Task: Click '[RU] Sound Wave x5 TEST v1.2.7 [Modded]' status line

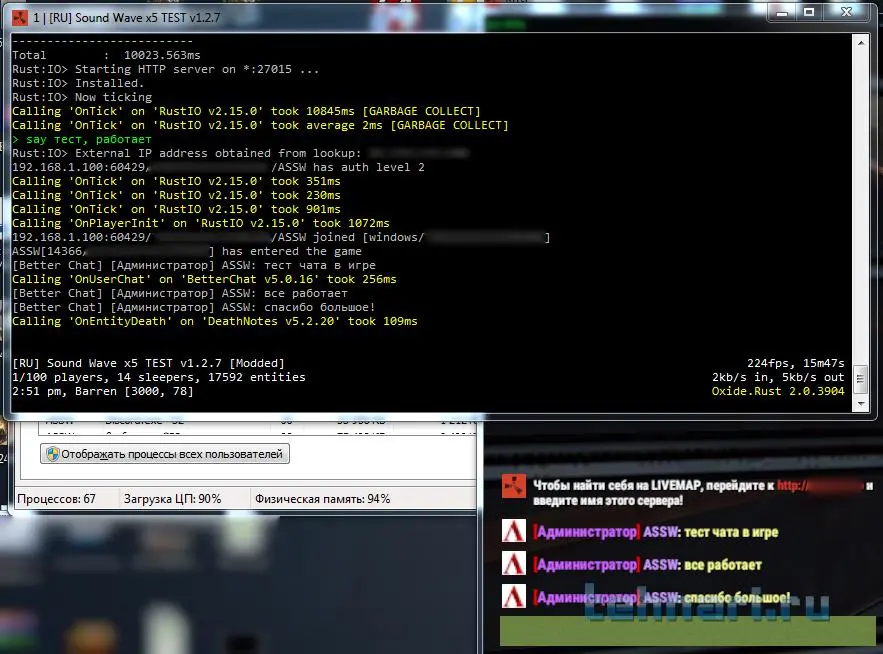Action: pos(148,363)
